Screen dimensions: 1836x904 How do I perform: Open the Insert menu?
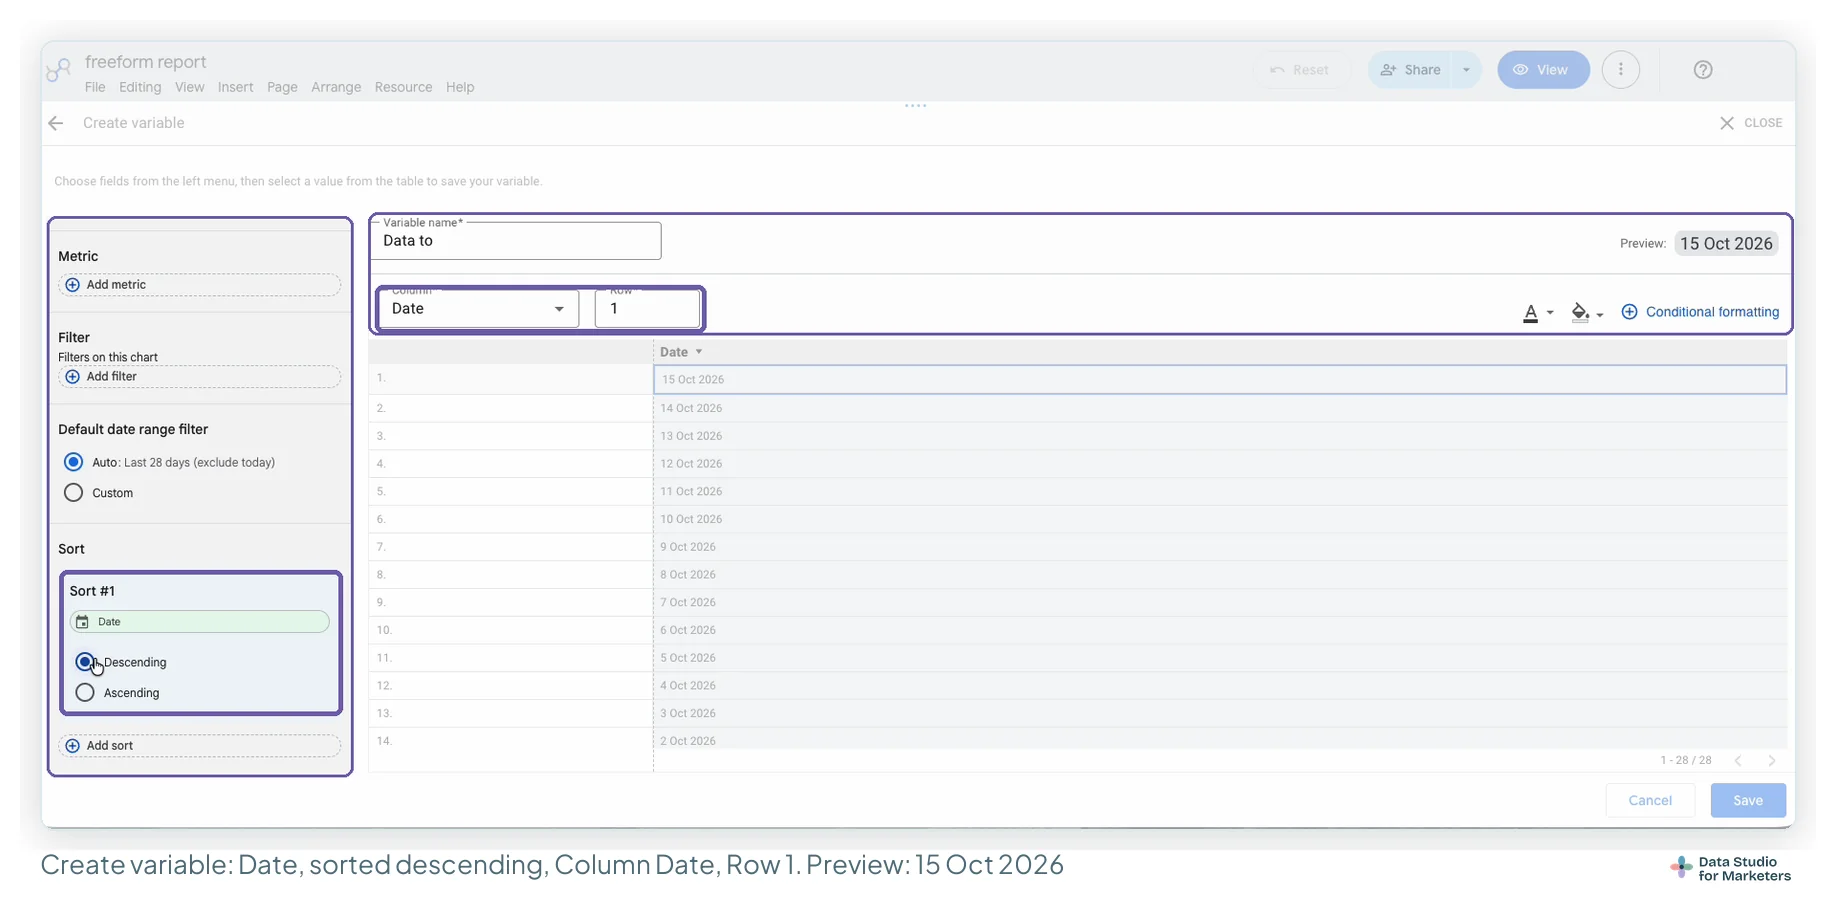point(236,88)
